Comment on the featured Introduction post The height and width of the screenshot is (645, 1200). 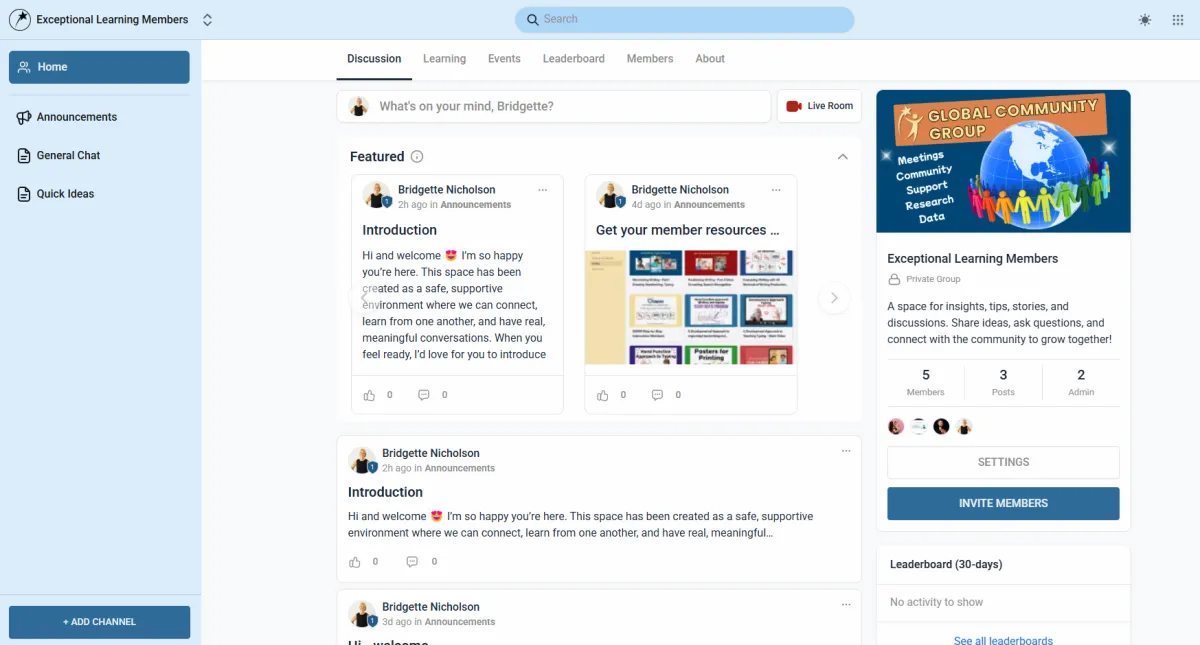424,395
